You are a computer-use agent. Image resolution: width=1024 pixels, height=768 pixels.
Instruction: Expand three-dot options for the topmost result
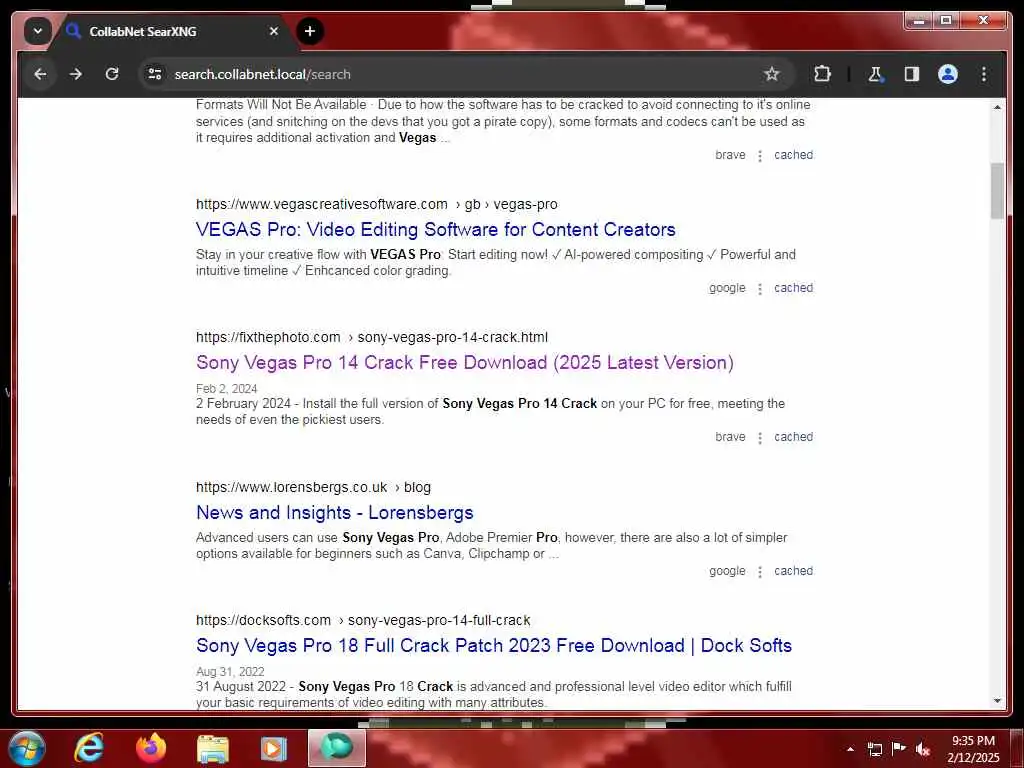[x=760, y=155]
